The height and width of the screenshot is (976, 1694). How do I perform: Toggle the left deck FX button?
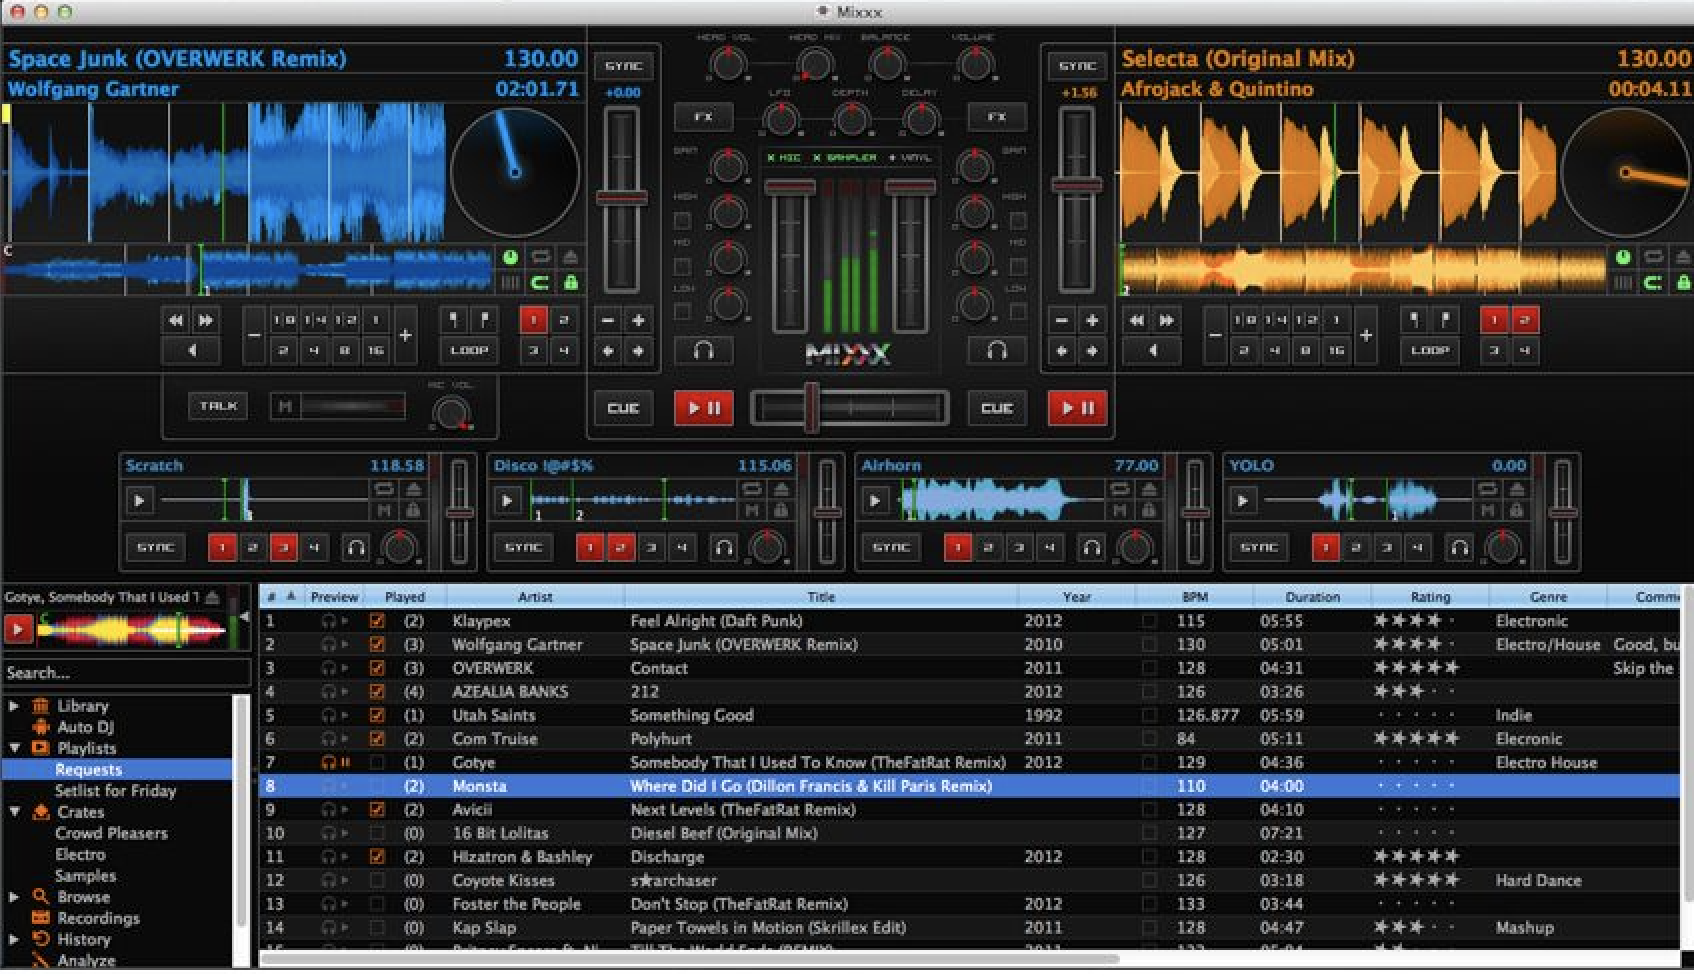pos(703,117)
